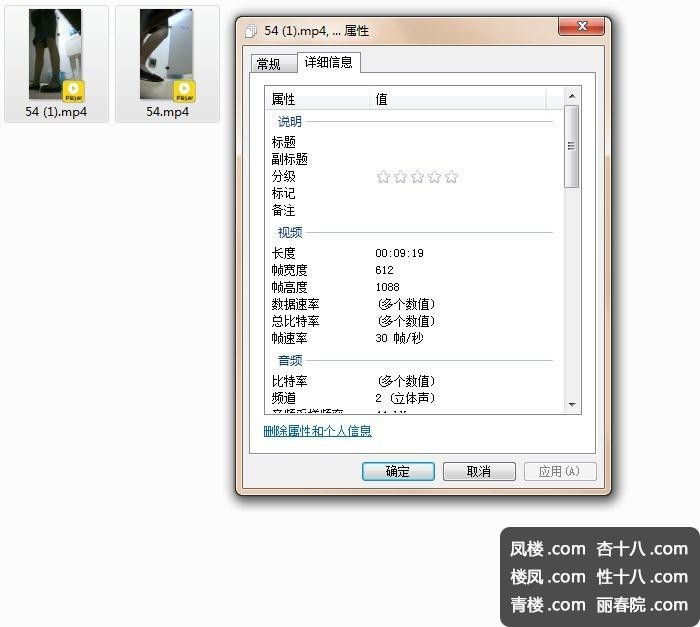Click the scrollbar down arrow
Screen dimensions: 700x627
(572, 405)
